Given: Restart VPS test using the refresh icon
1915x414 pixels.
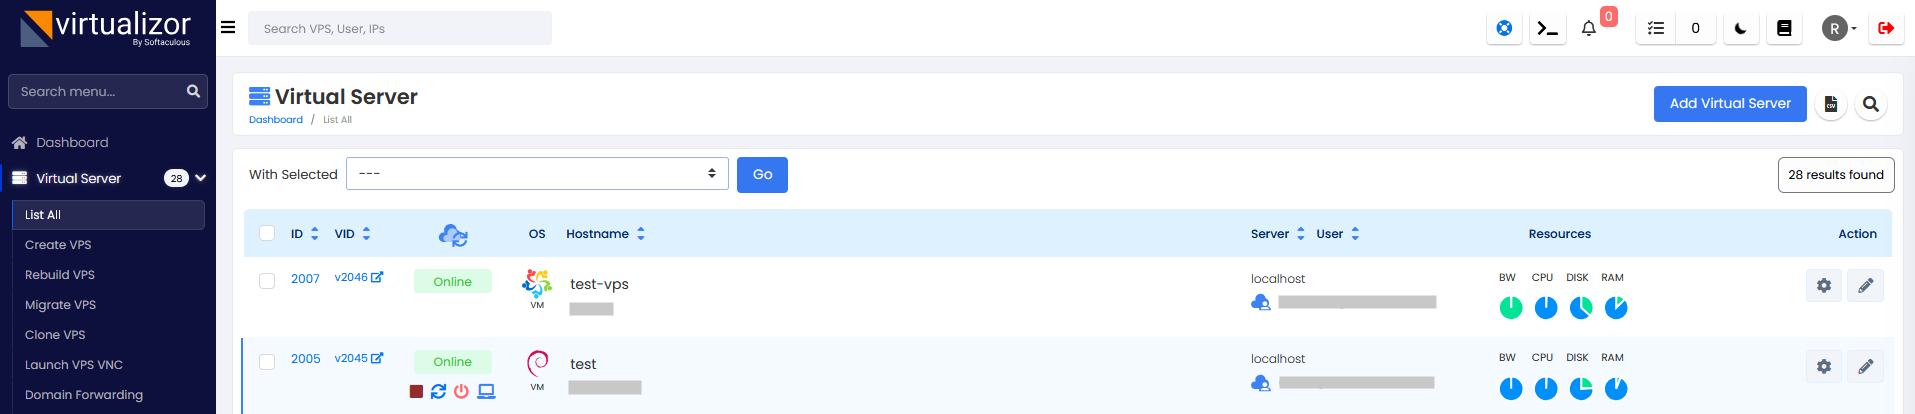Looking at the screenshot, I should click(x=438, y=391).
